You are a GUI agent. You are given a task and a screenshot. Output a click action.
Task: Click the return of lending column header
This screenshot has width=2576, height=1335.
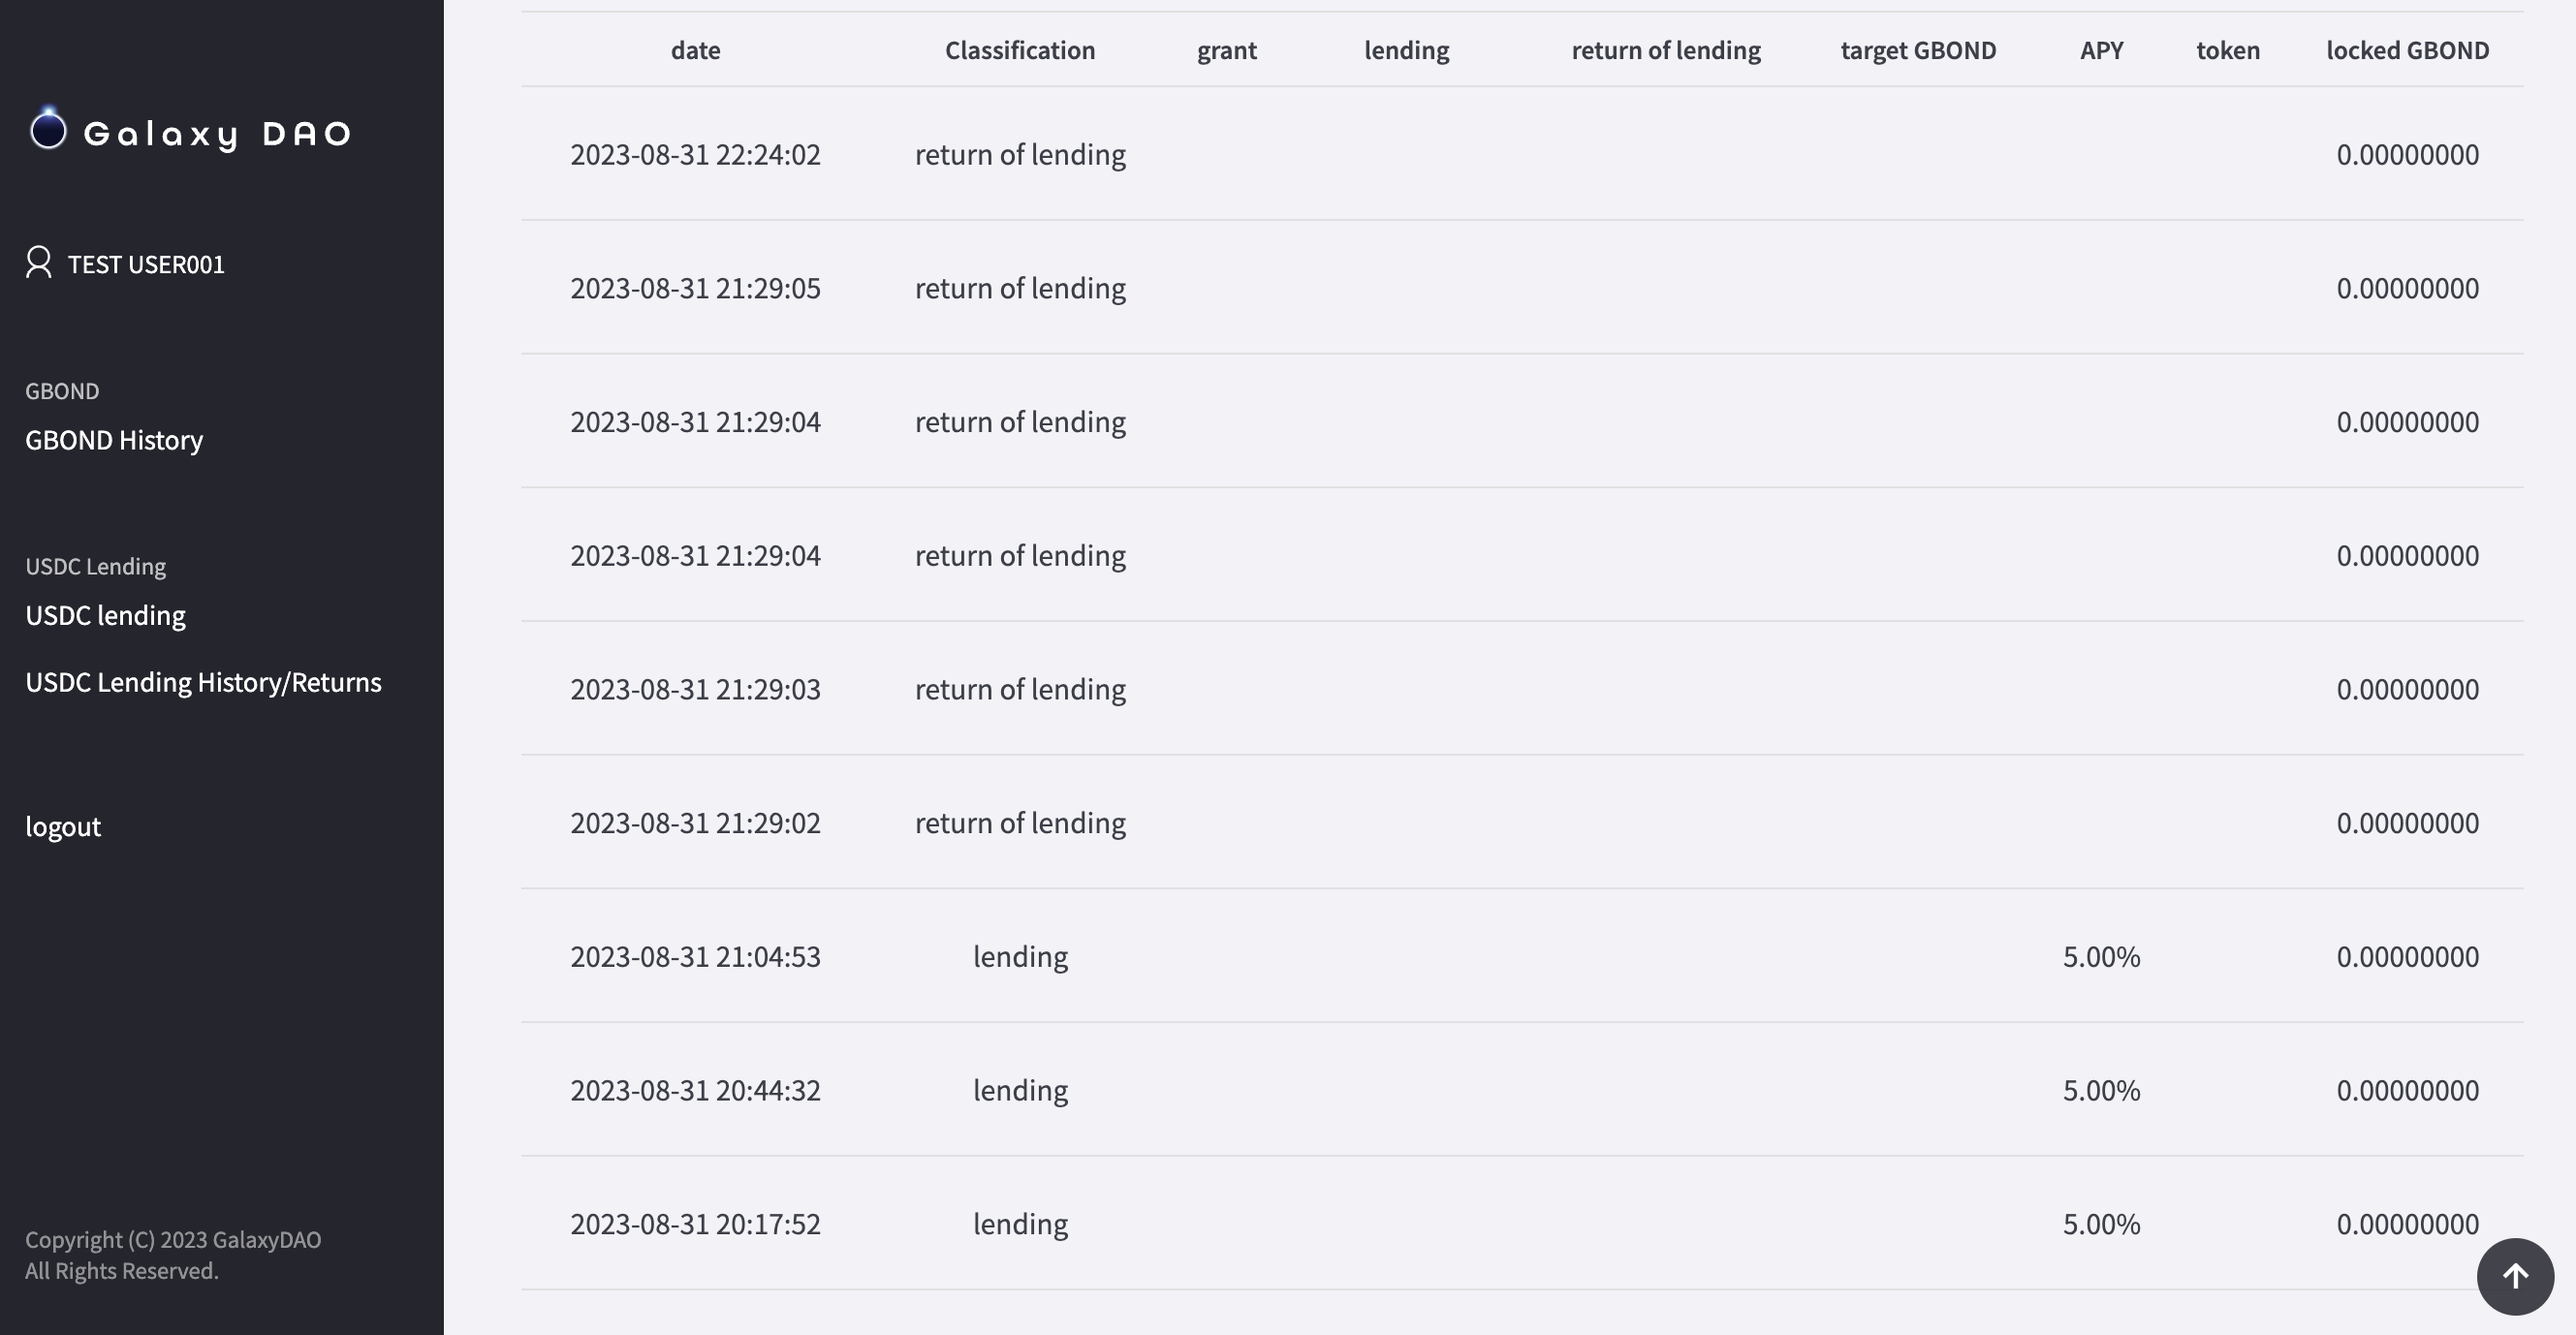1666,50
